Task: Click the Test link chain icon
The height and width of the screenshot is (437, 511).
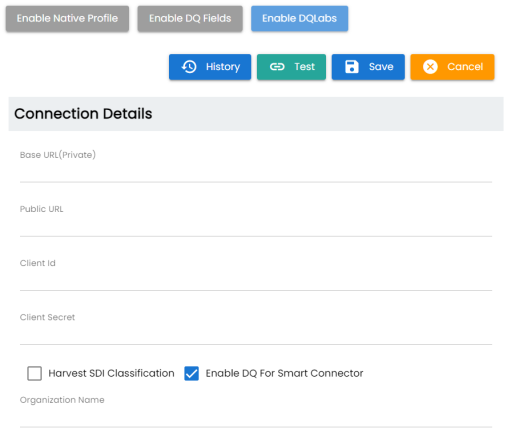Action: coord(277,67)
